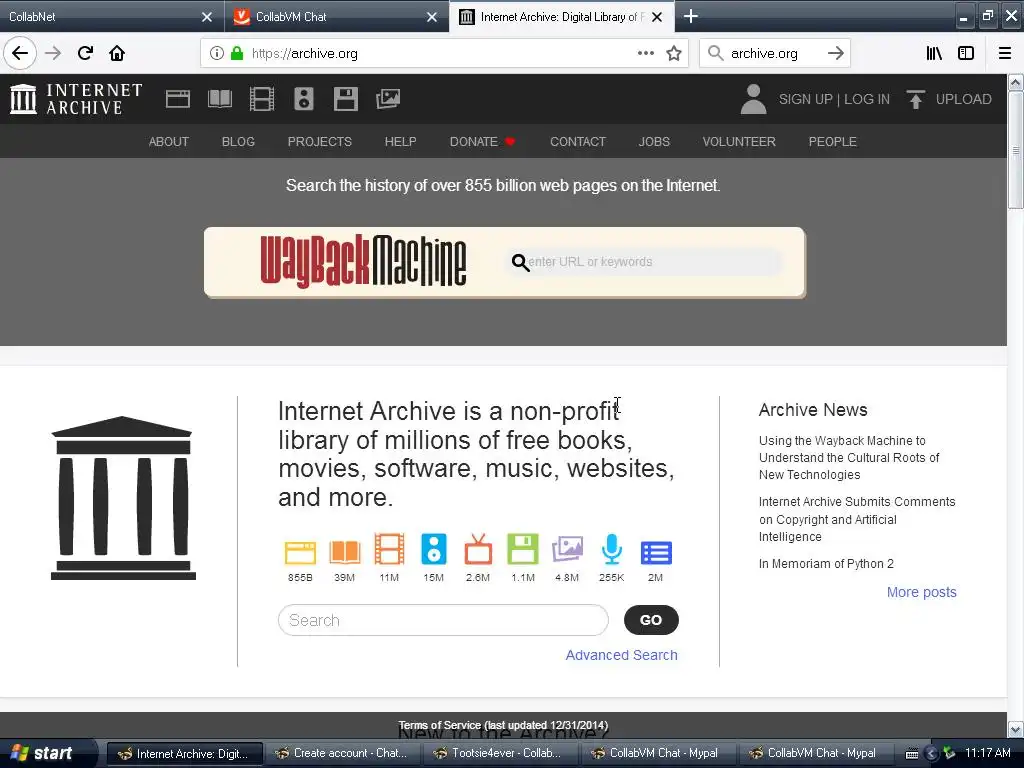Open the BLOG menu item
The height and width of the screenshot is (768, 1024).
(238, 142)
